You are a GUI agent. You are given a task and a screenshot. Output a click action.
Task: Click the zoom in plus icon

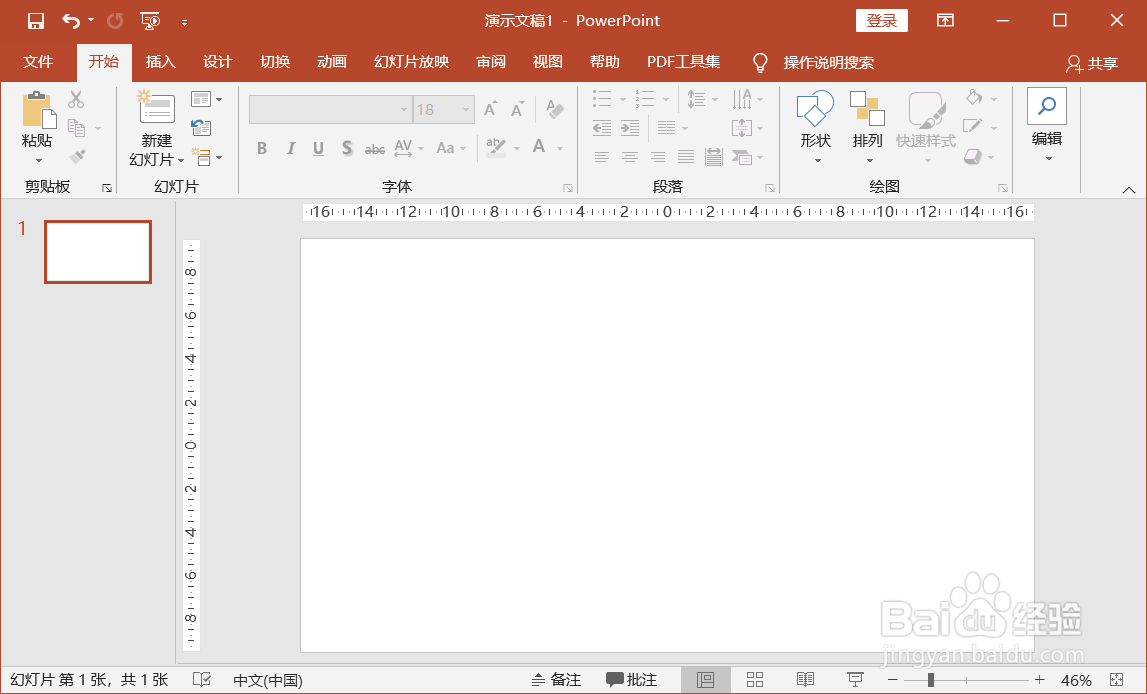click(x=1039, y=680)
